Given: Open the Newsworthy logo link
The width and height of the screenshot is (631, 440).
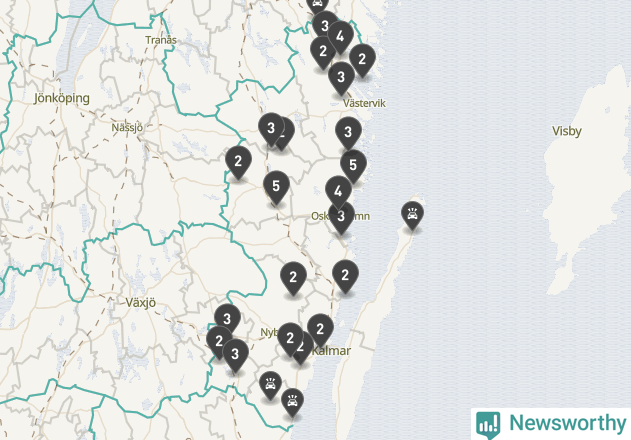Looking at the screenshot, I should [x=550, y=423].
